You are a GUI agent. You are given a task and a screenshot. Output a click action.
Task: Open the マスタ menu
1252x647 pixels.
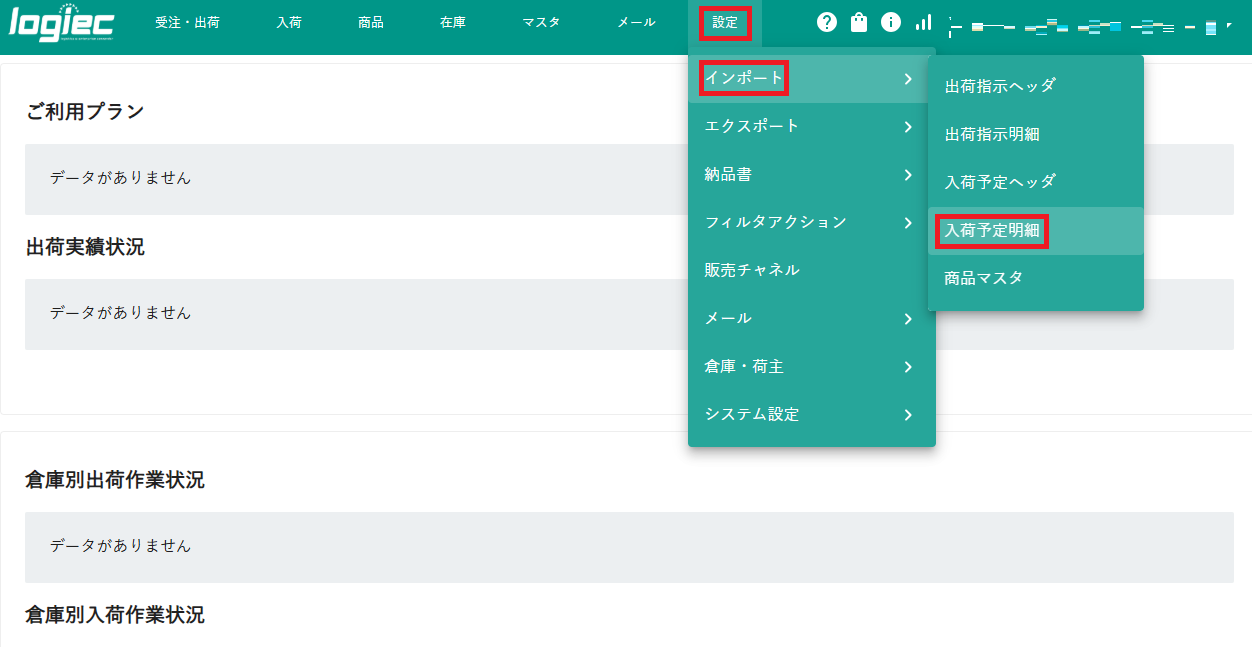[x=540, y=21]
